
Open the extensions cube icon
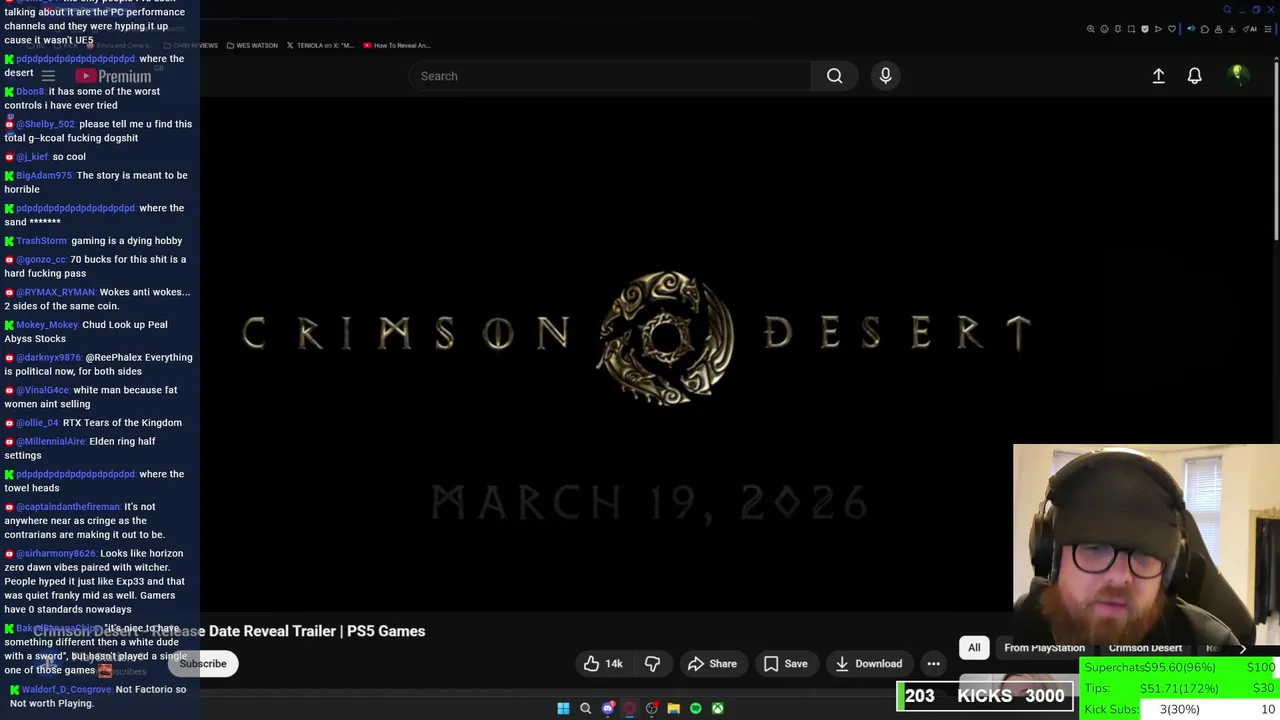1205,29
